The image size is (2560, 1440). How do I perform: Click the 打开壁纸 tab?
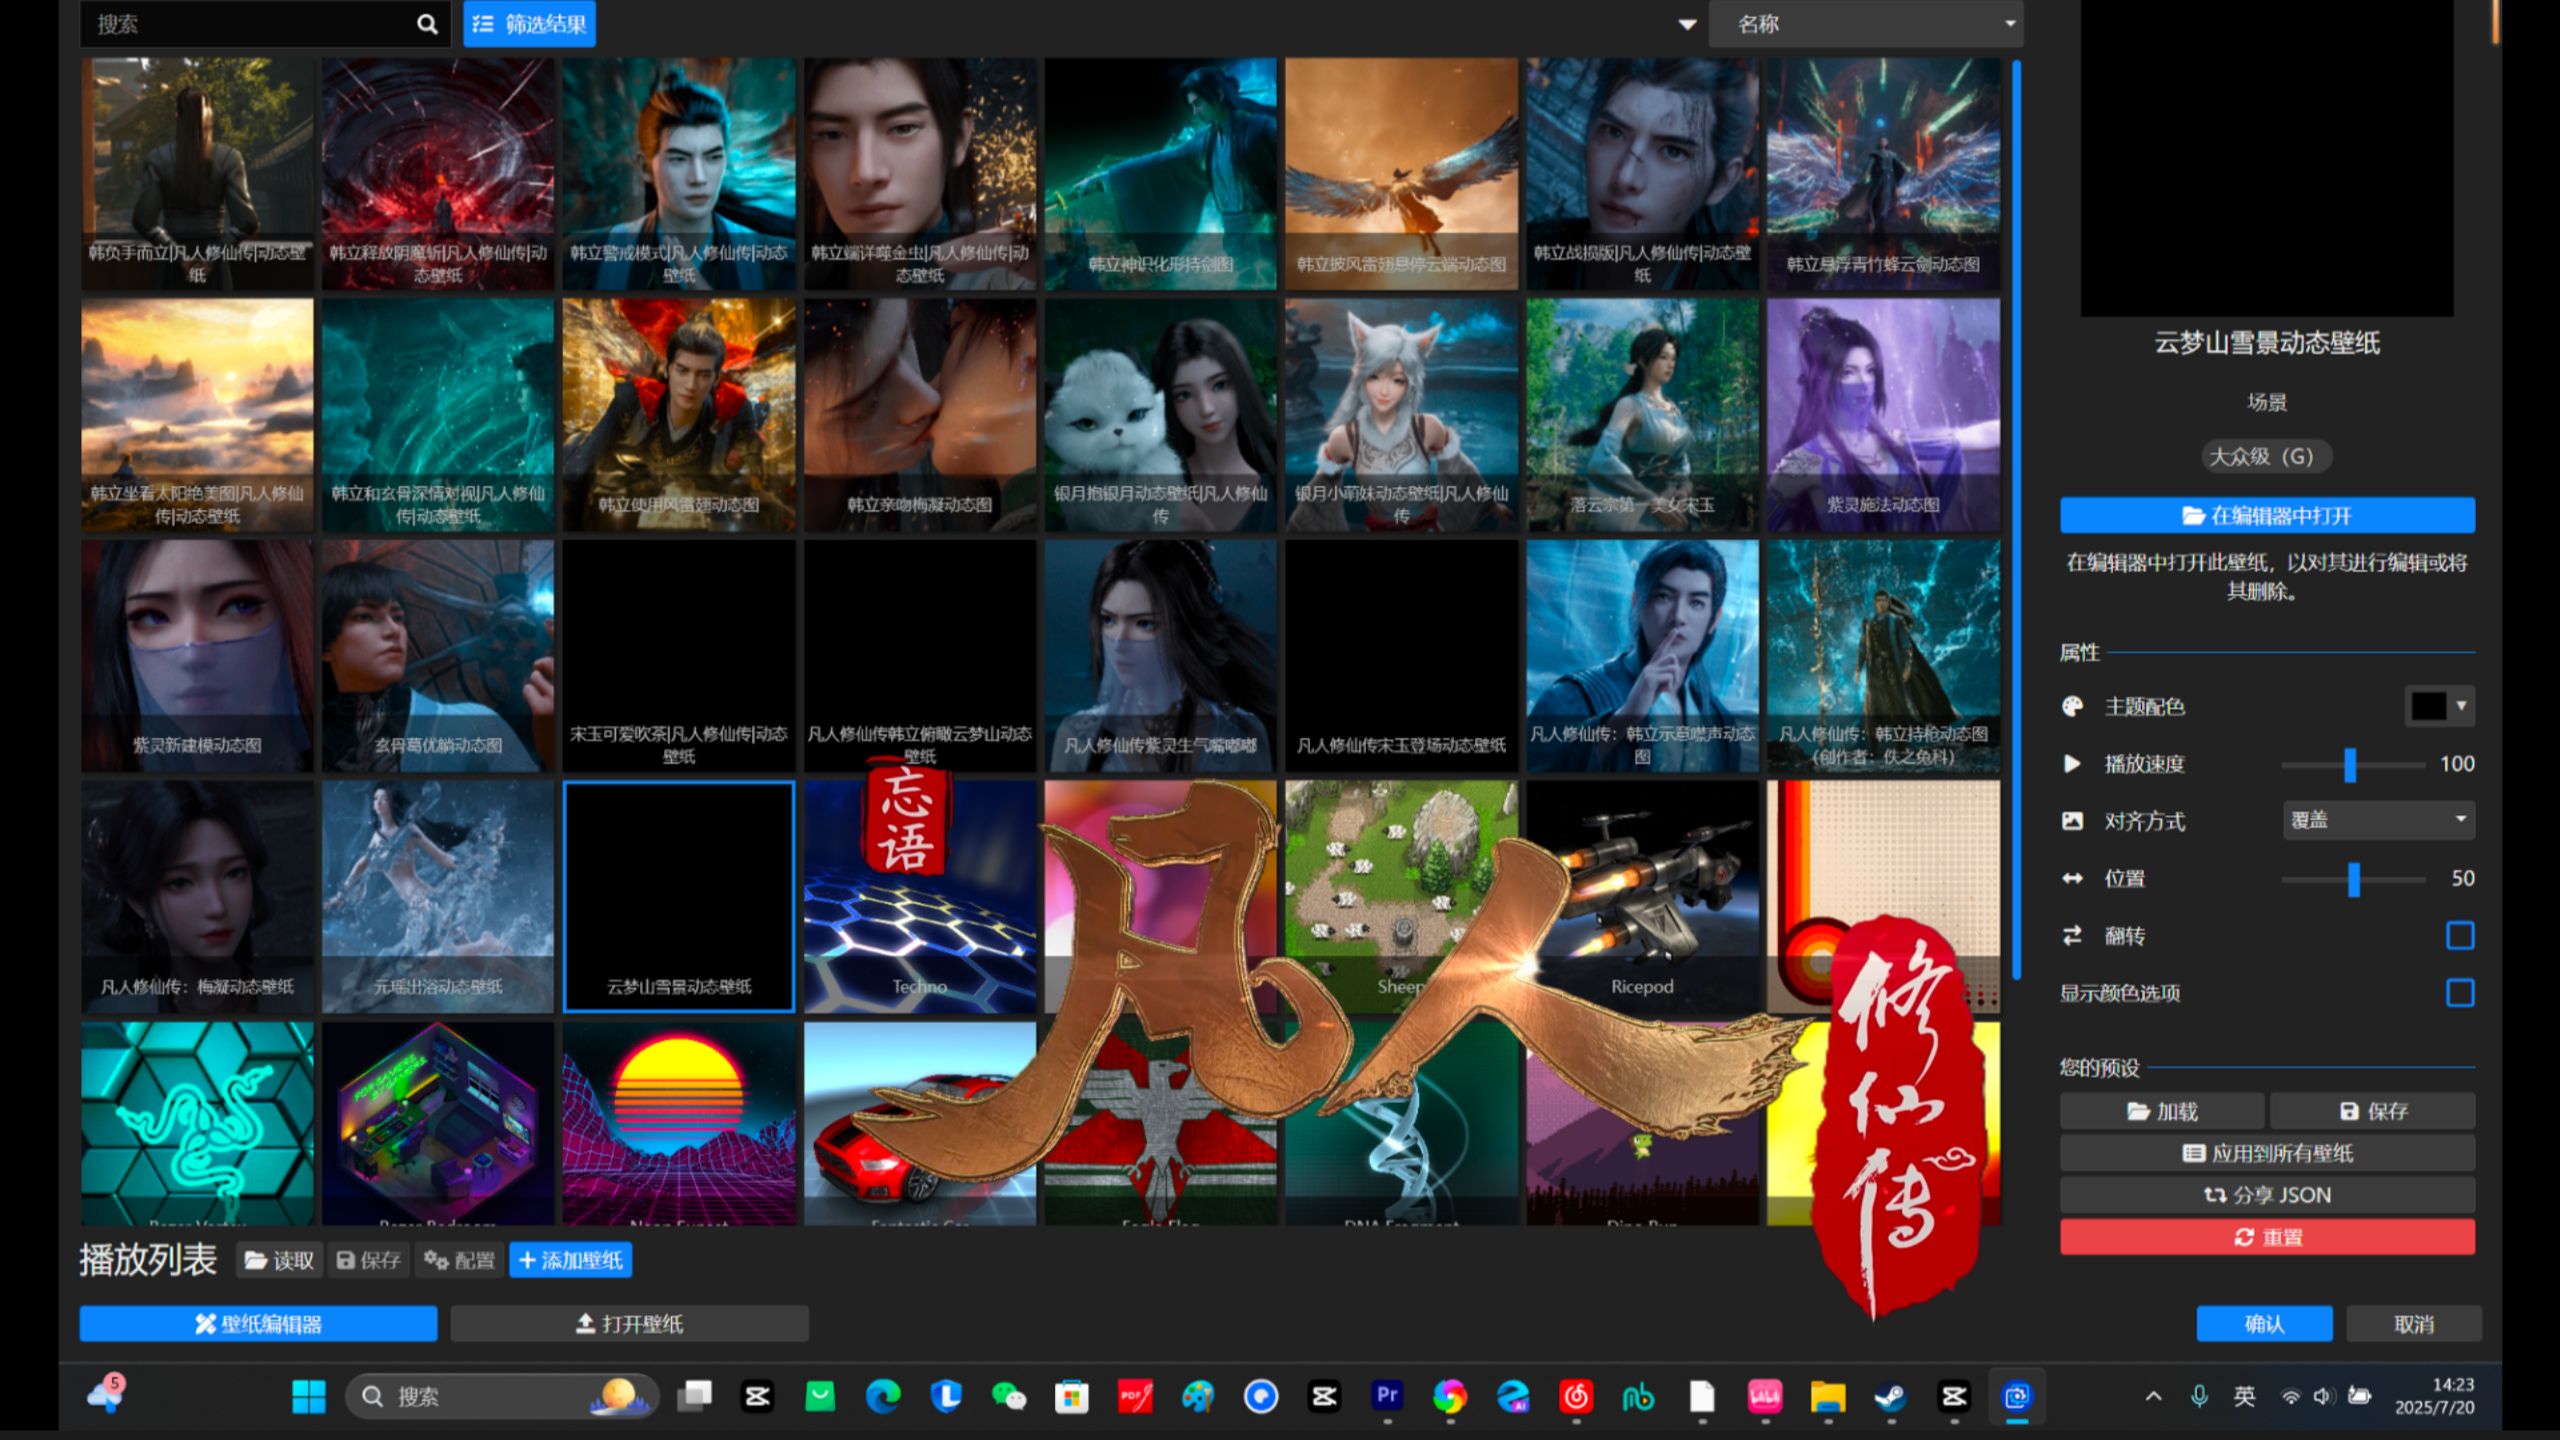[x=629, y=1324]
